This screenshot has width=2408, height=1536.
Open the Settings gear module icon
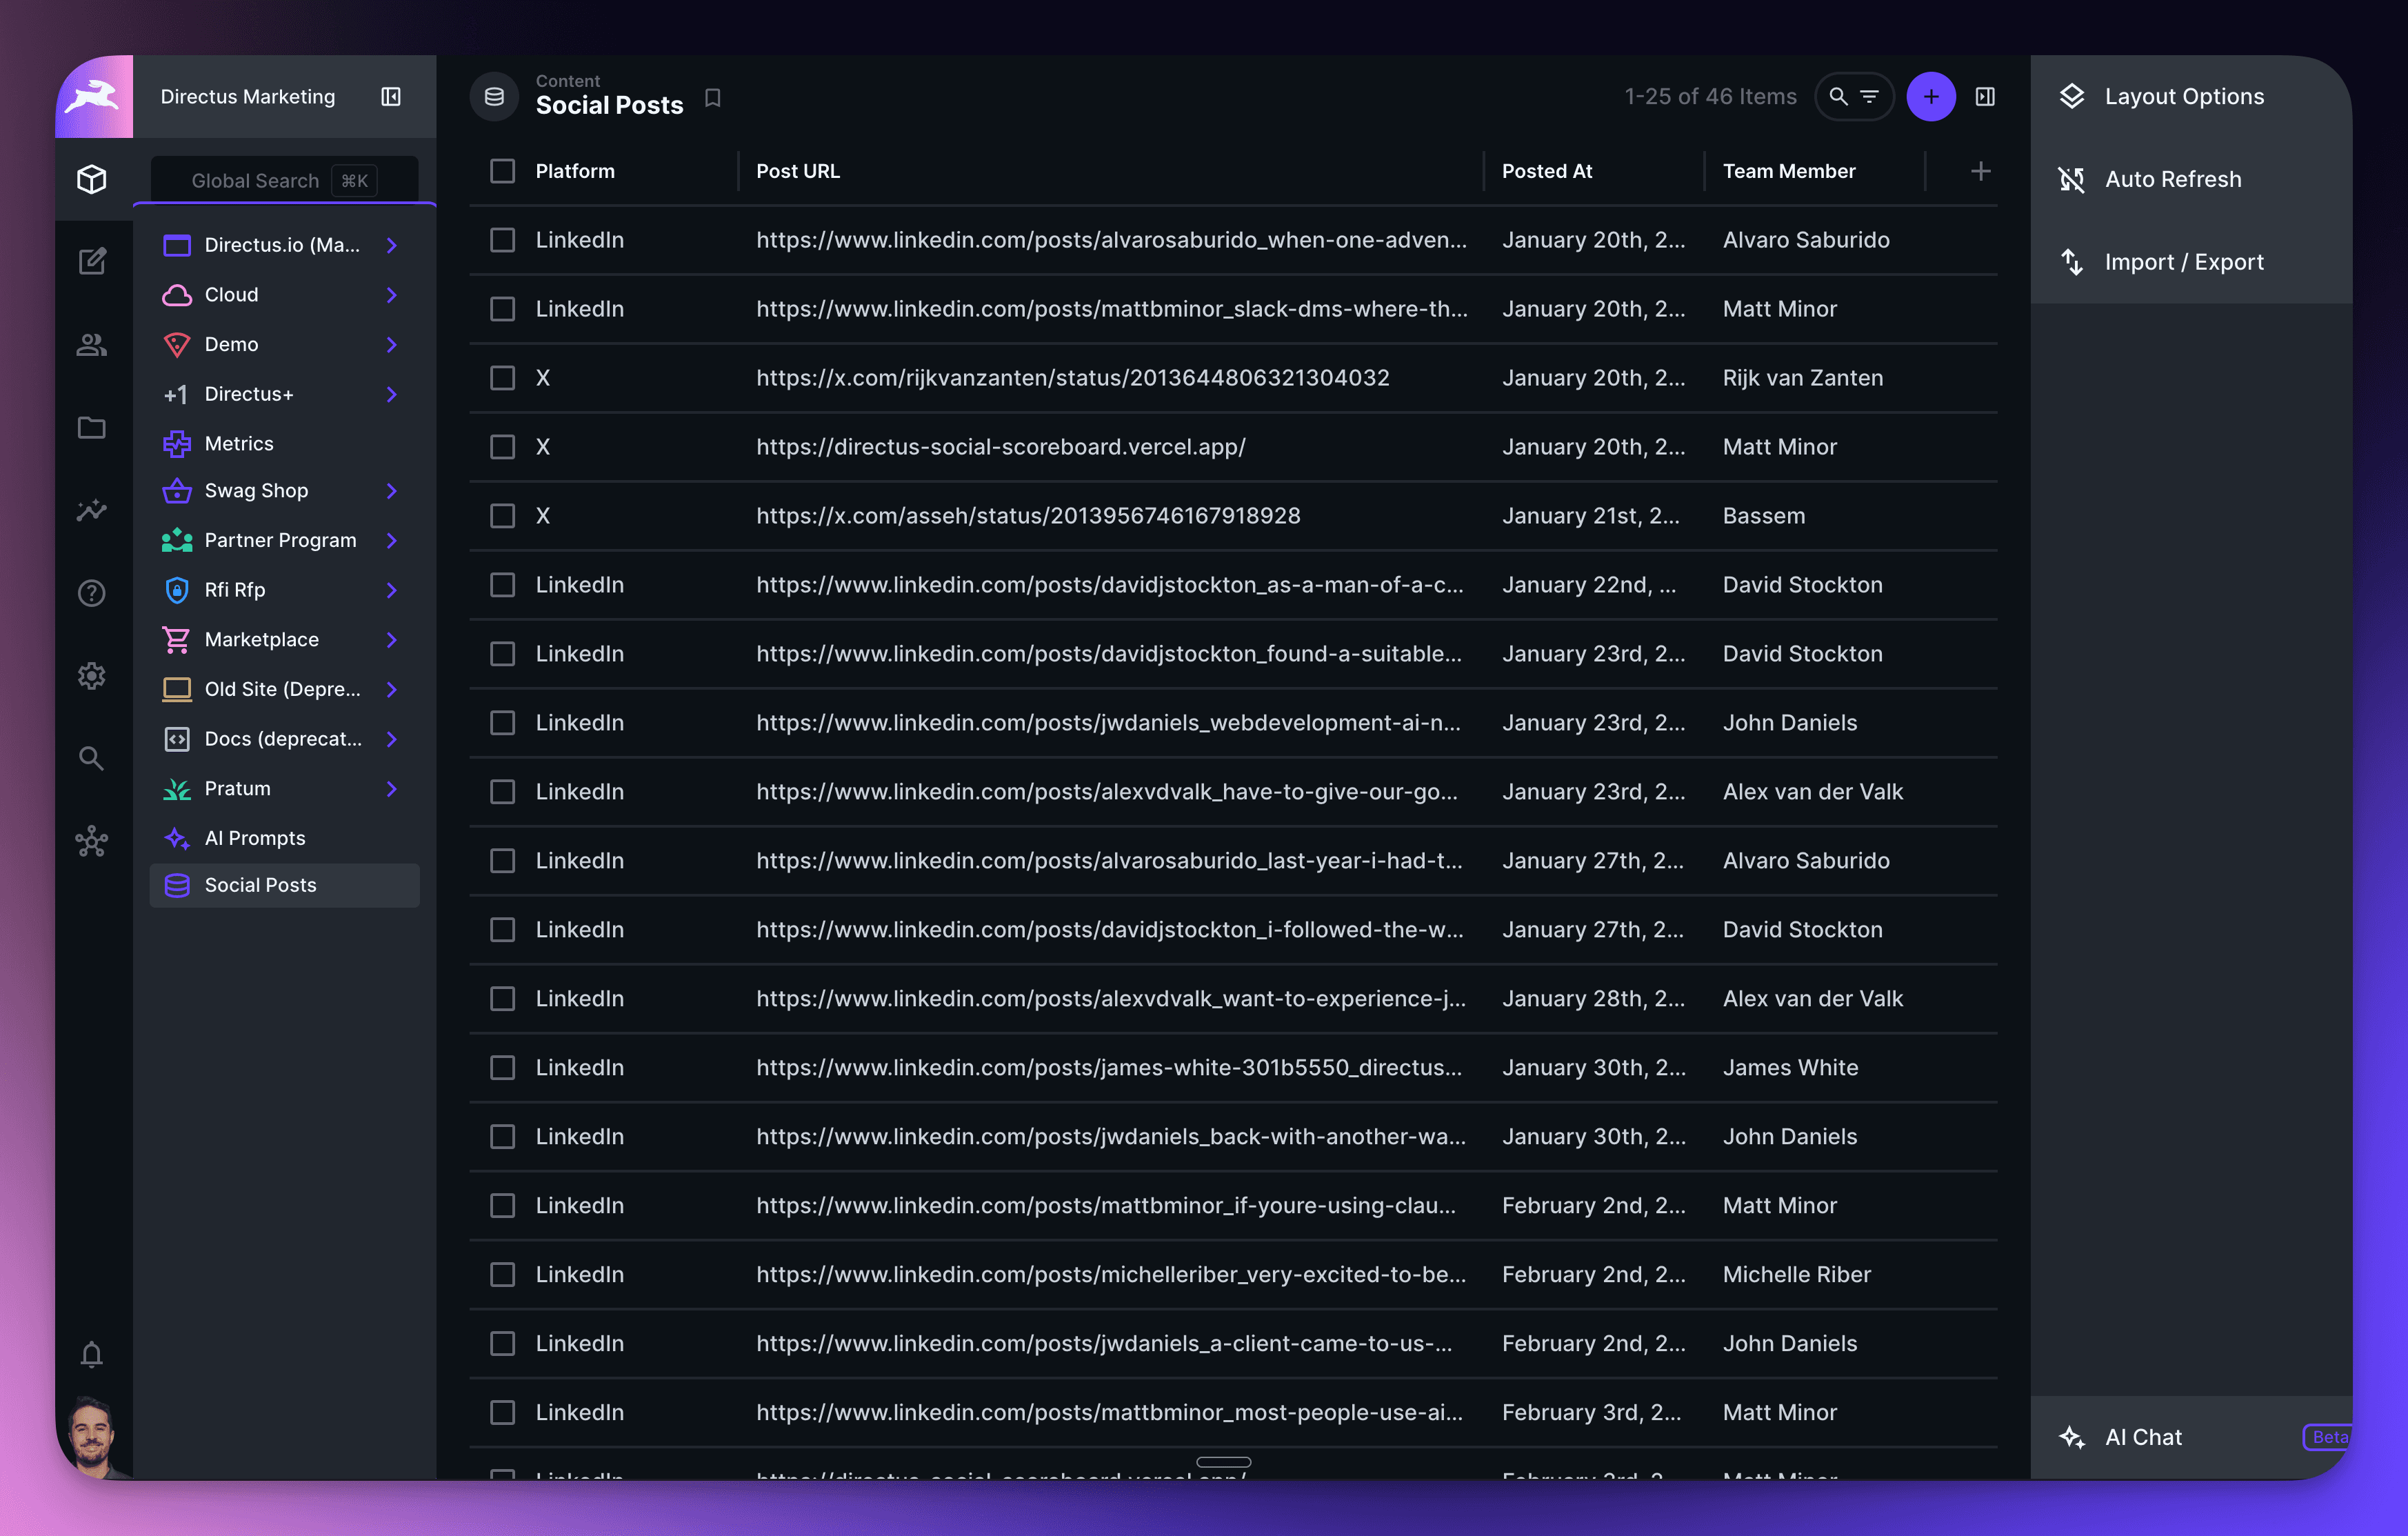[92, 676]
